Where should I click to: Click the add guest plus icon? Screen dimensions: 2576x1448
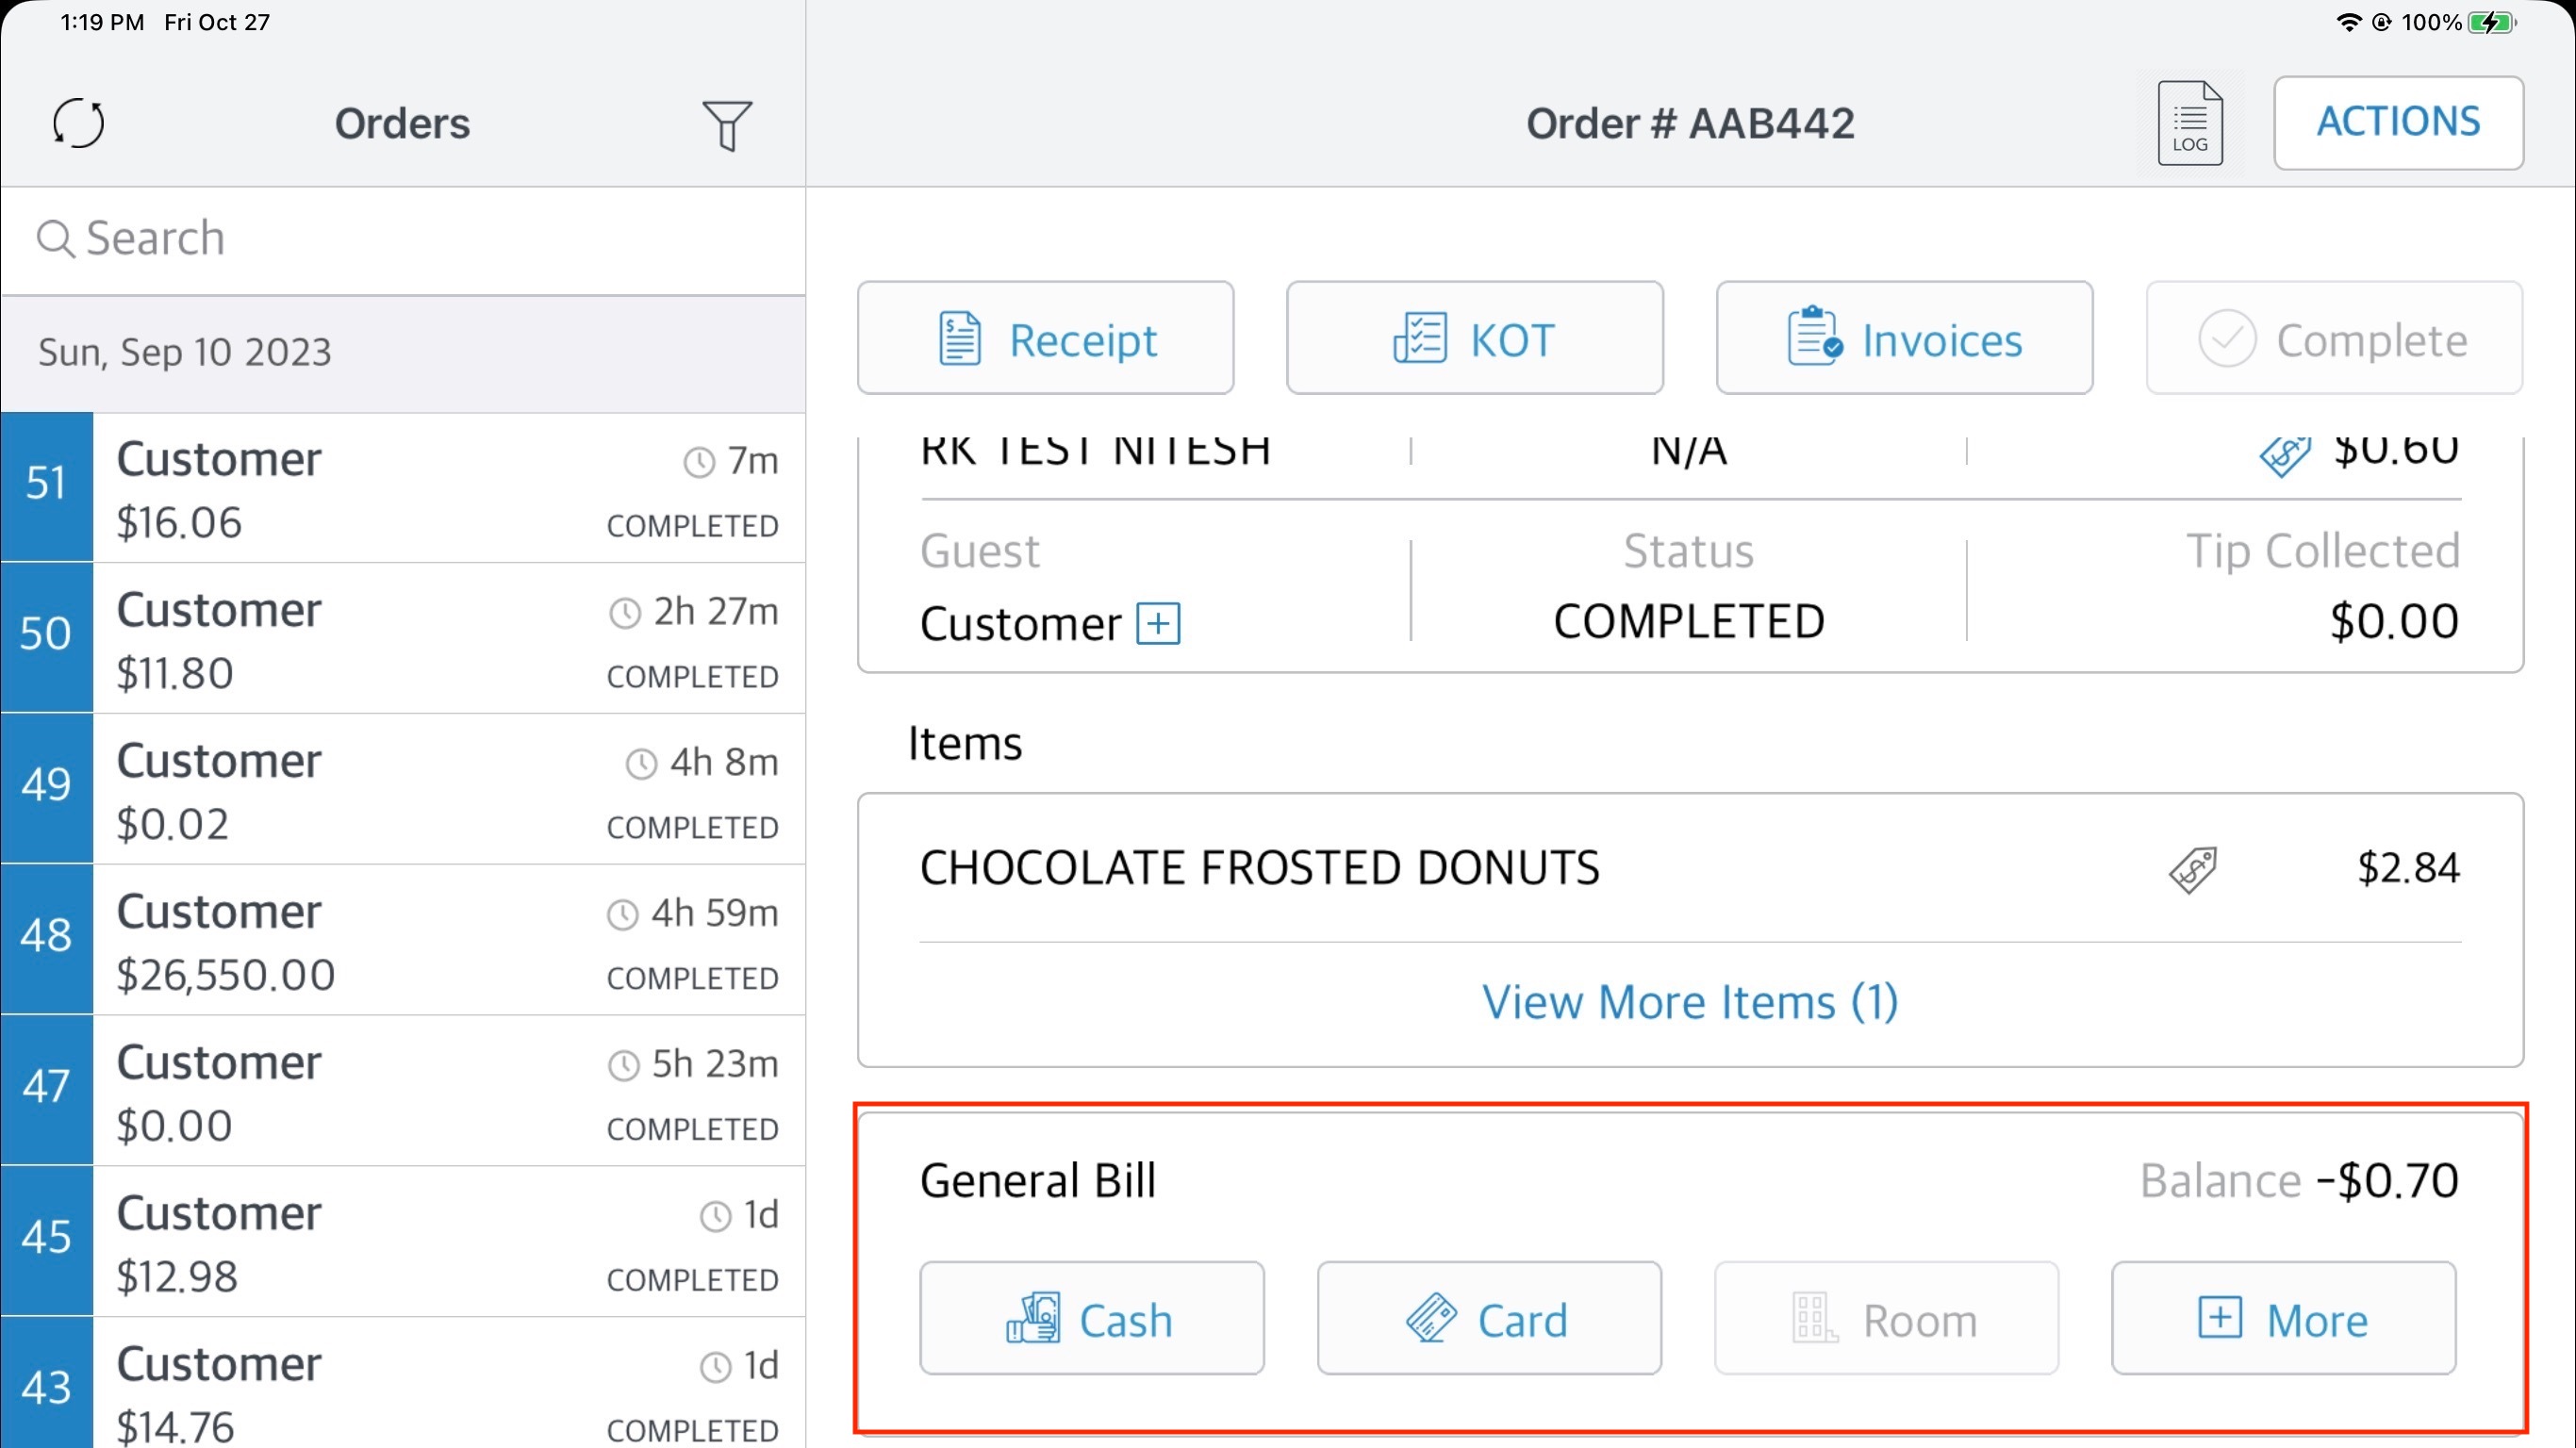click(x=1158, y=624)
